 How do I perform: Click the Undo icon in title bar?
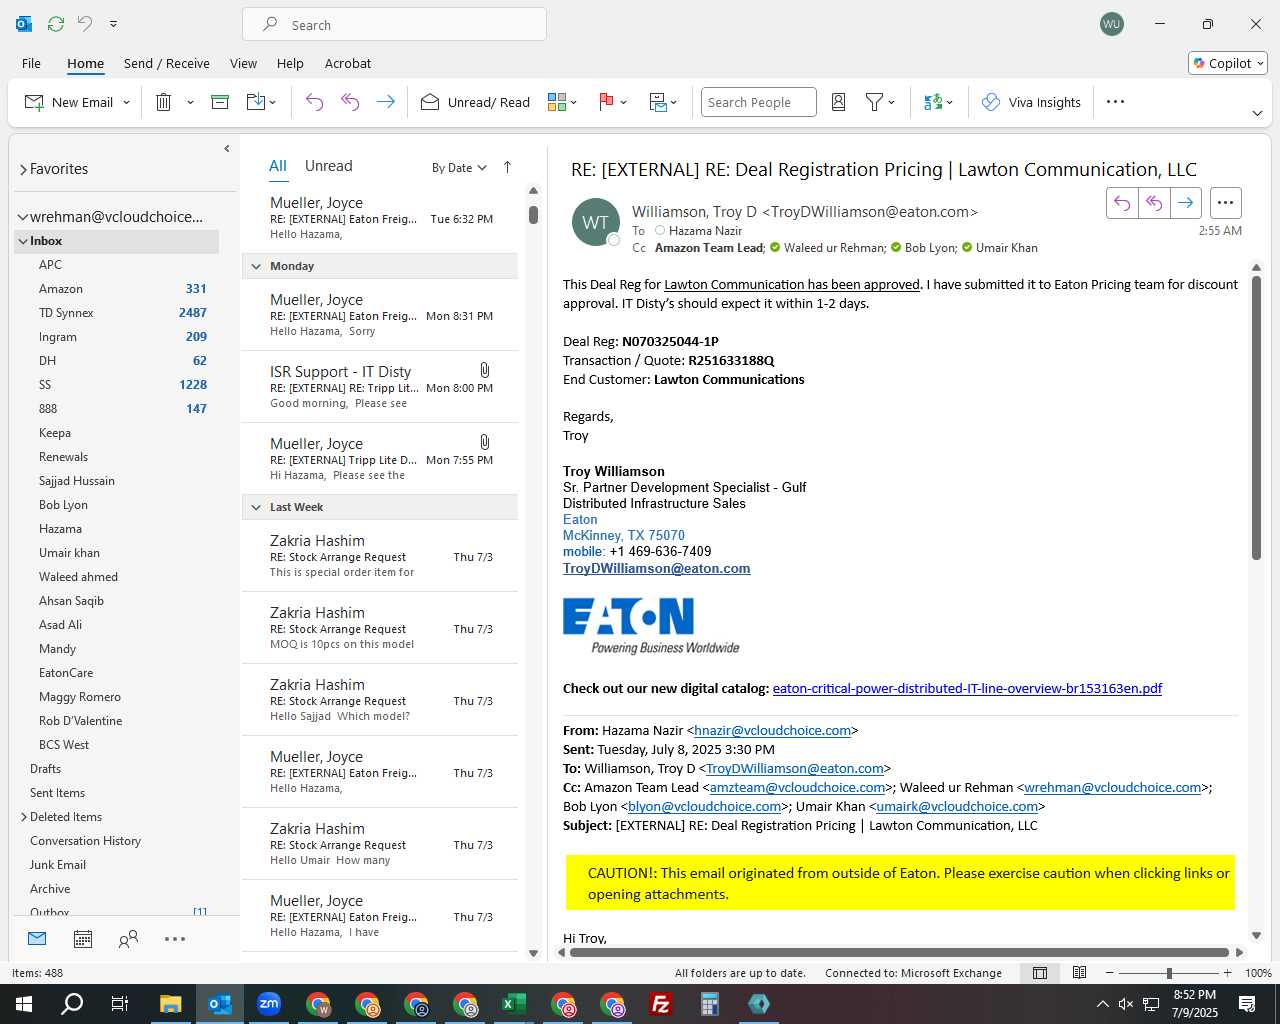click(85, 24)
